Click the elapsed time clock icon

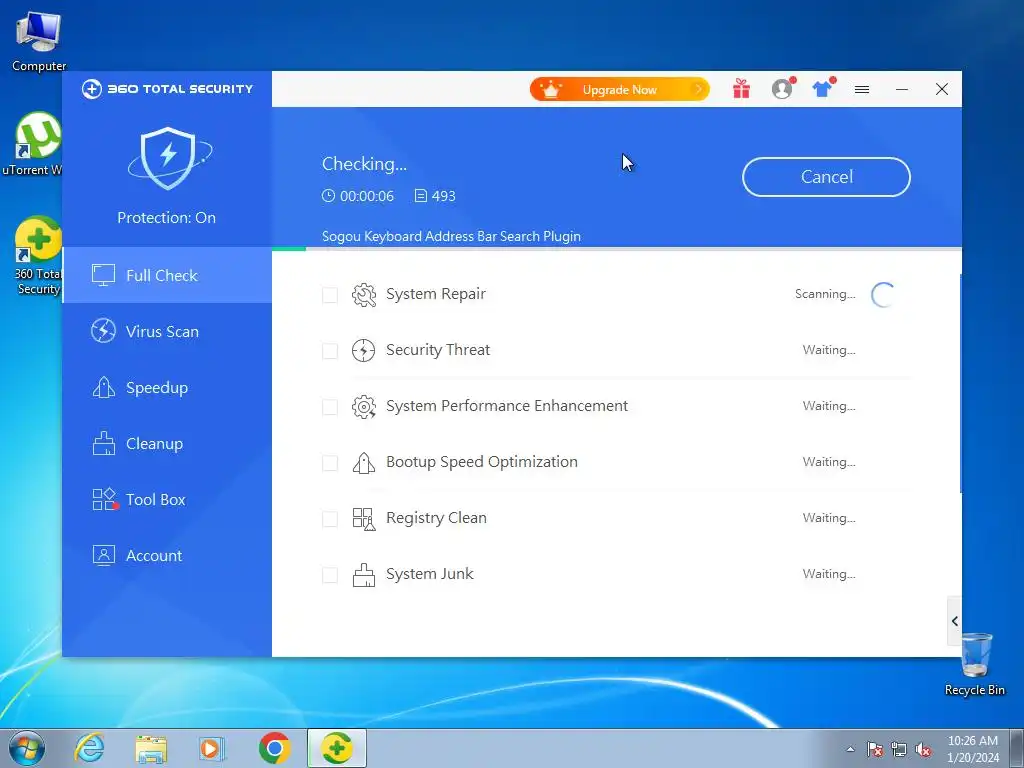pos(328,196)
